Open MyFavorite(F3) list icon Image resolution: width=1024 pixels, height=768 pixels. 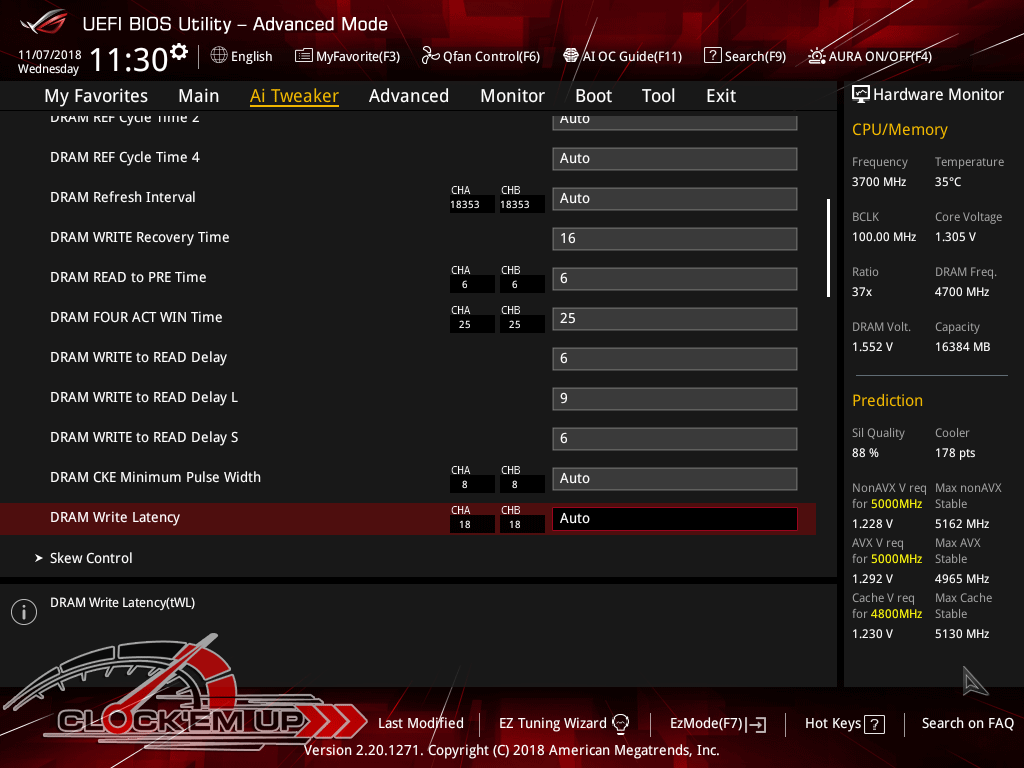tap(304, 56)
